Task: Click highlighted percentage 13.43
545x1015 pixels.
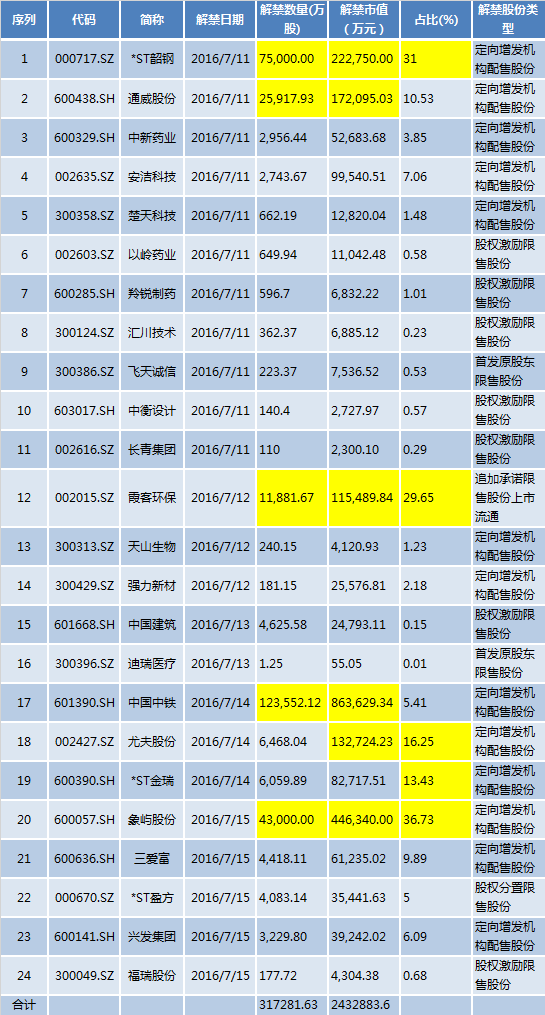Action: pos(436,781)
